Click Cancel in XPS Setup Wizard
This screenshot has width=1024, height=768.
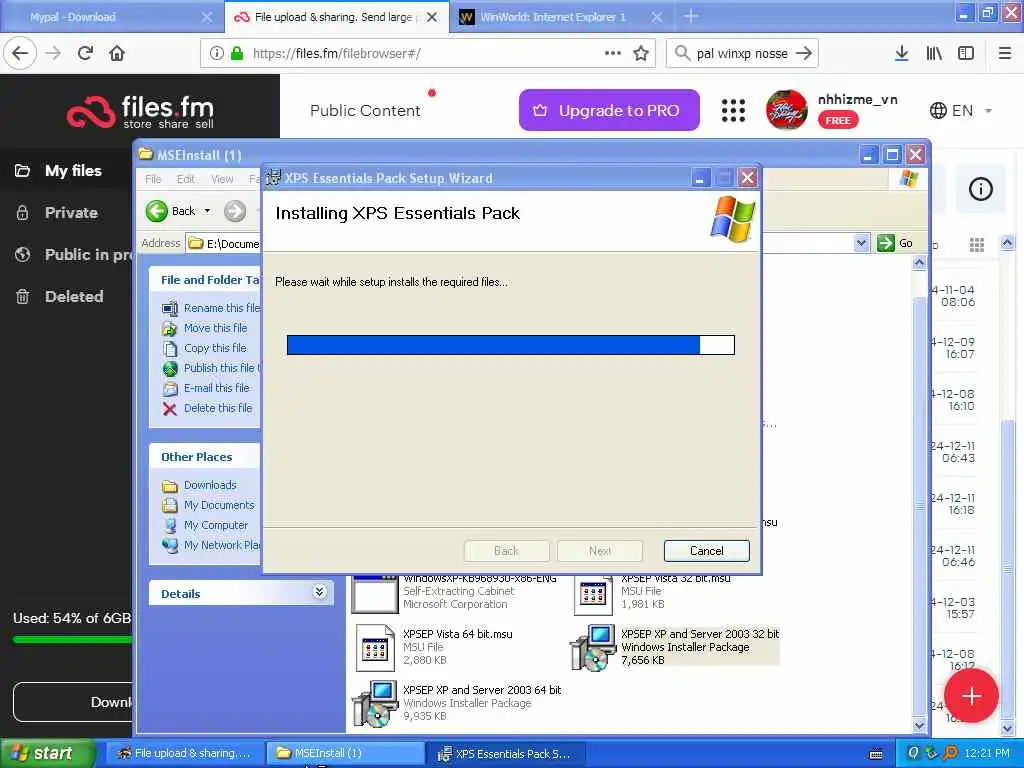point(706,551)
